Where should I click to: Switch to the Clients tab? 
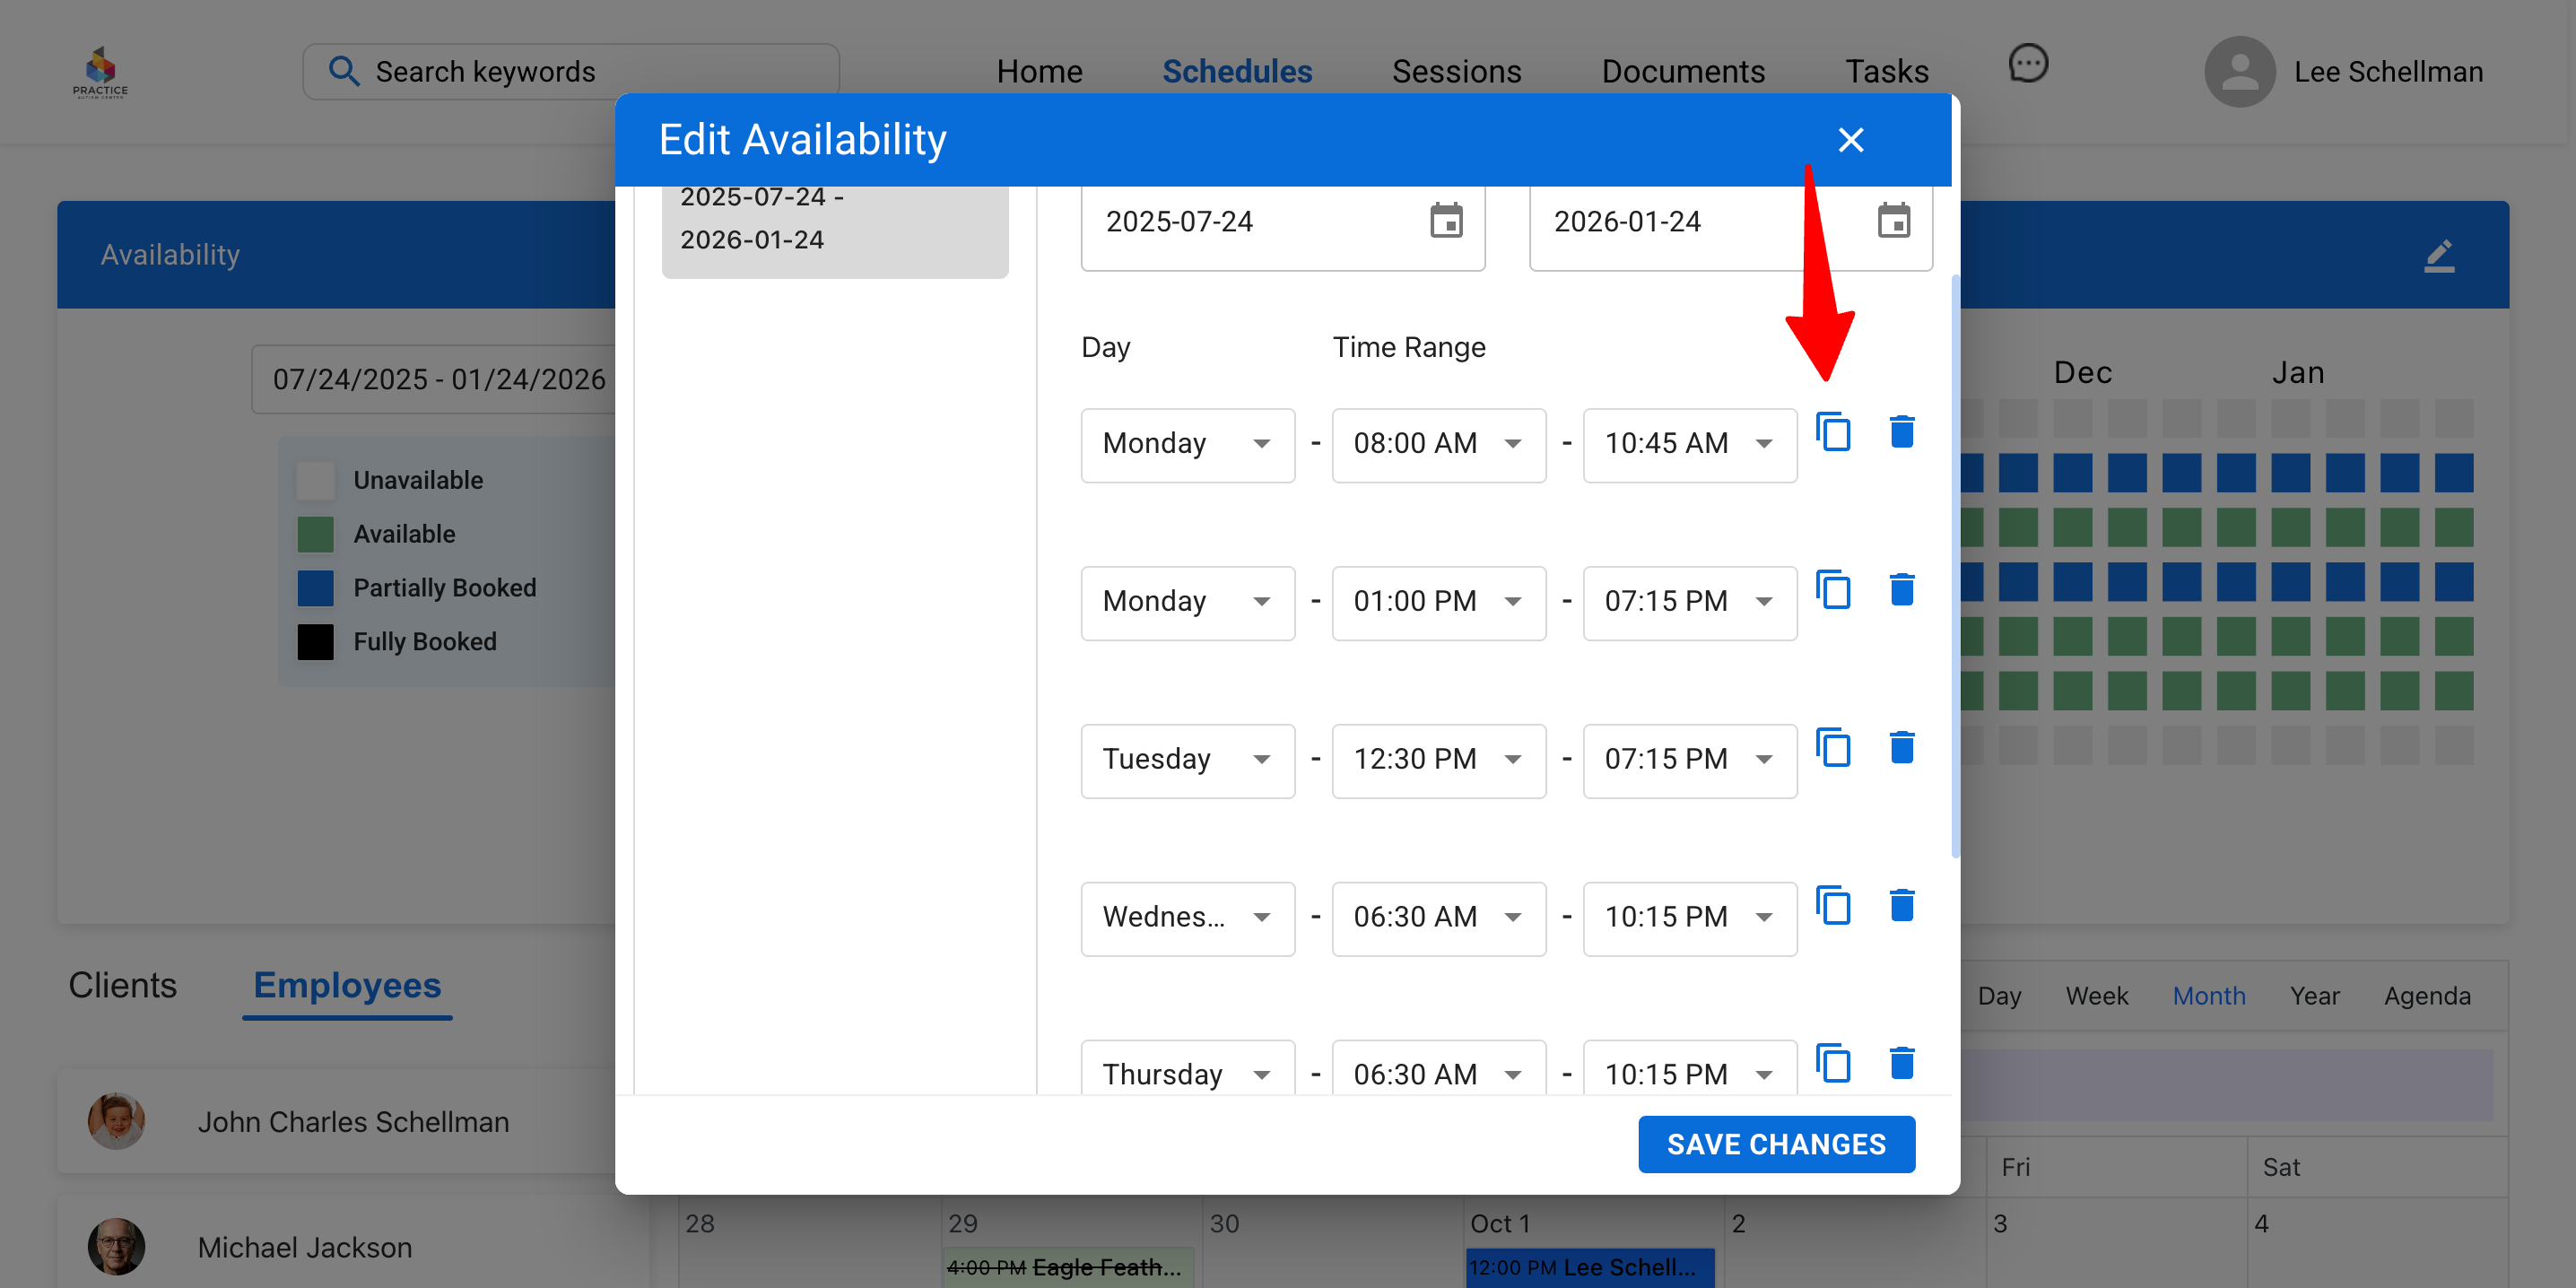122,986
